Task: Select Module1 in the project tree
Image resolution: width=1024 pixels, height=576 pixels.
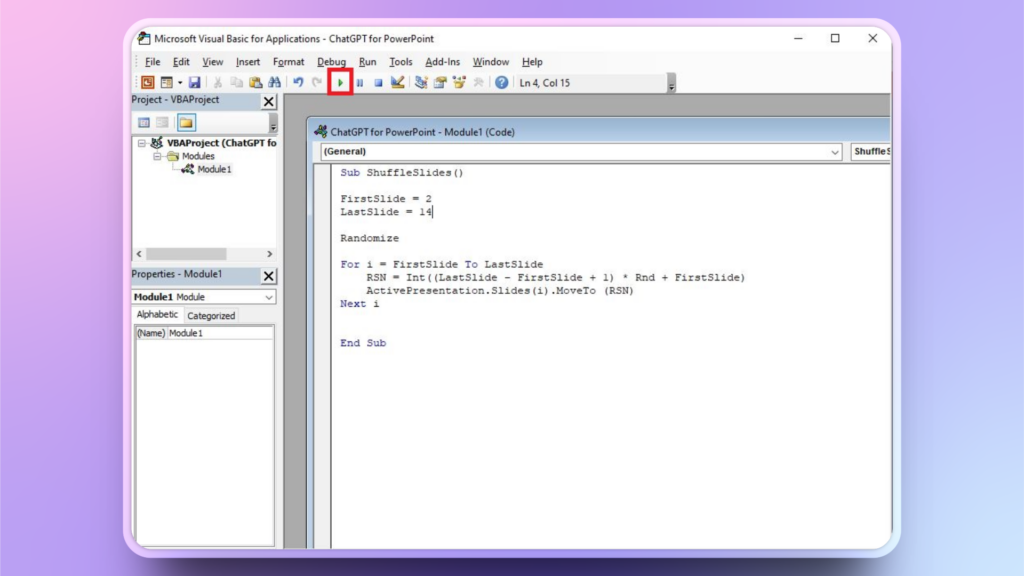Action: click(x=213, y=169)
